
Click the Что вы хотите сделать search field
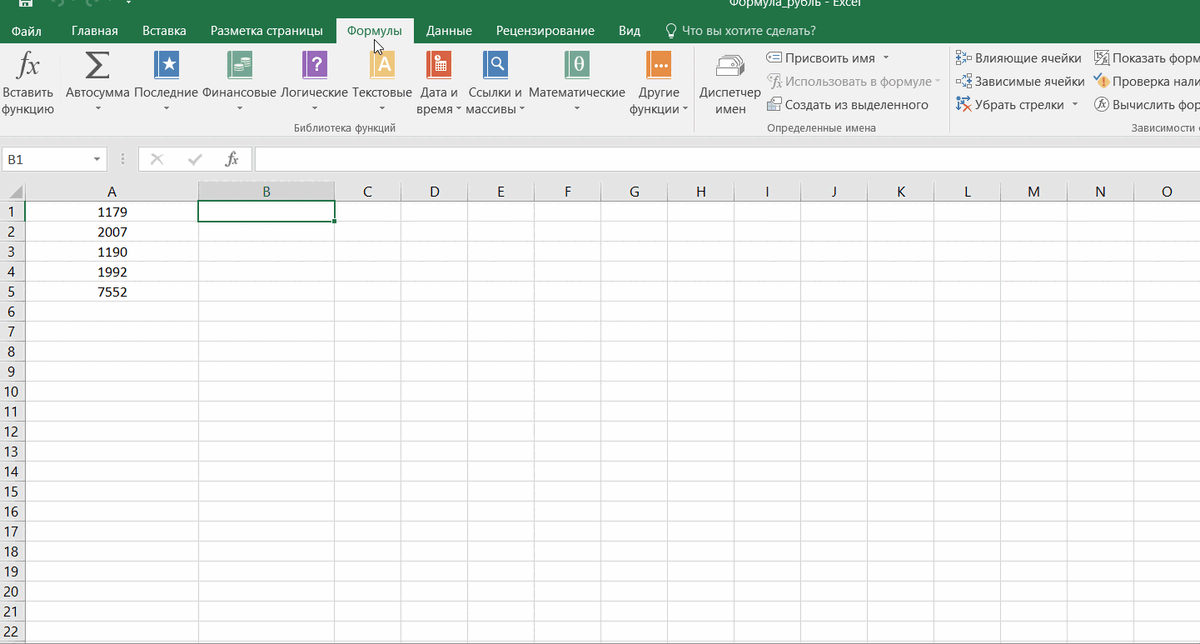coord(749,31)
